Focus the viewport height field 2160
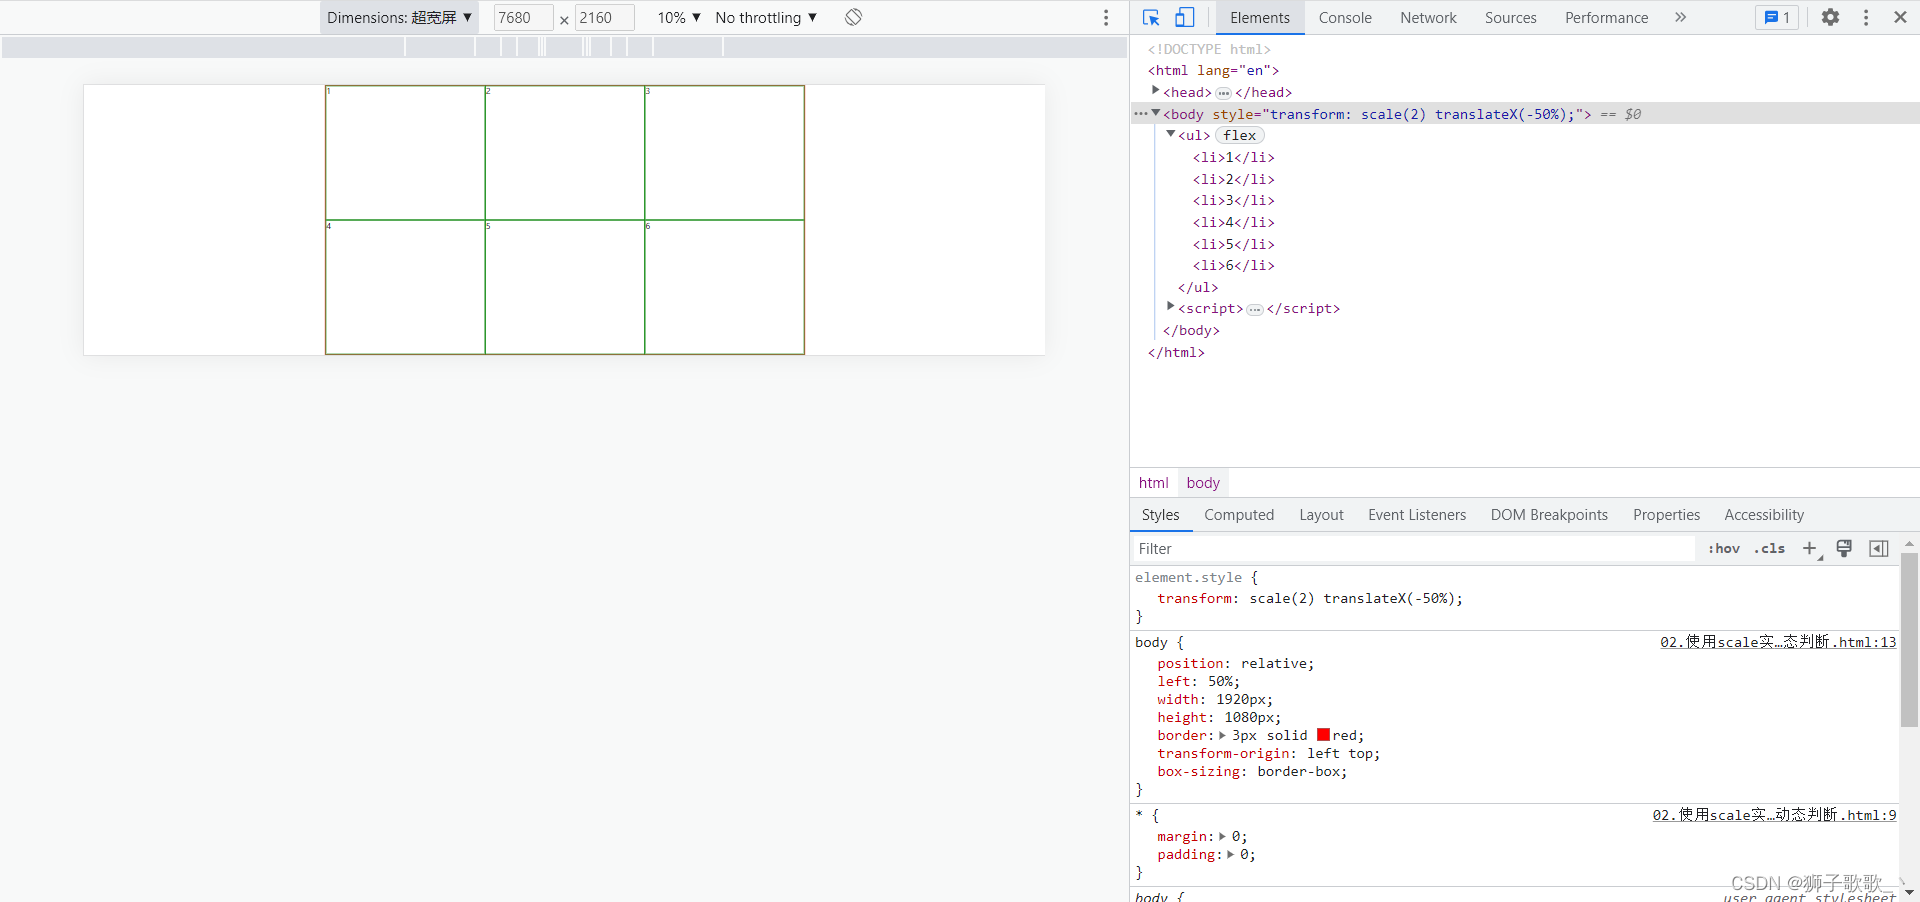1920x902 pixels. coord(604,18)
